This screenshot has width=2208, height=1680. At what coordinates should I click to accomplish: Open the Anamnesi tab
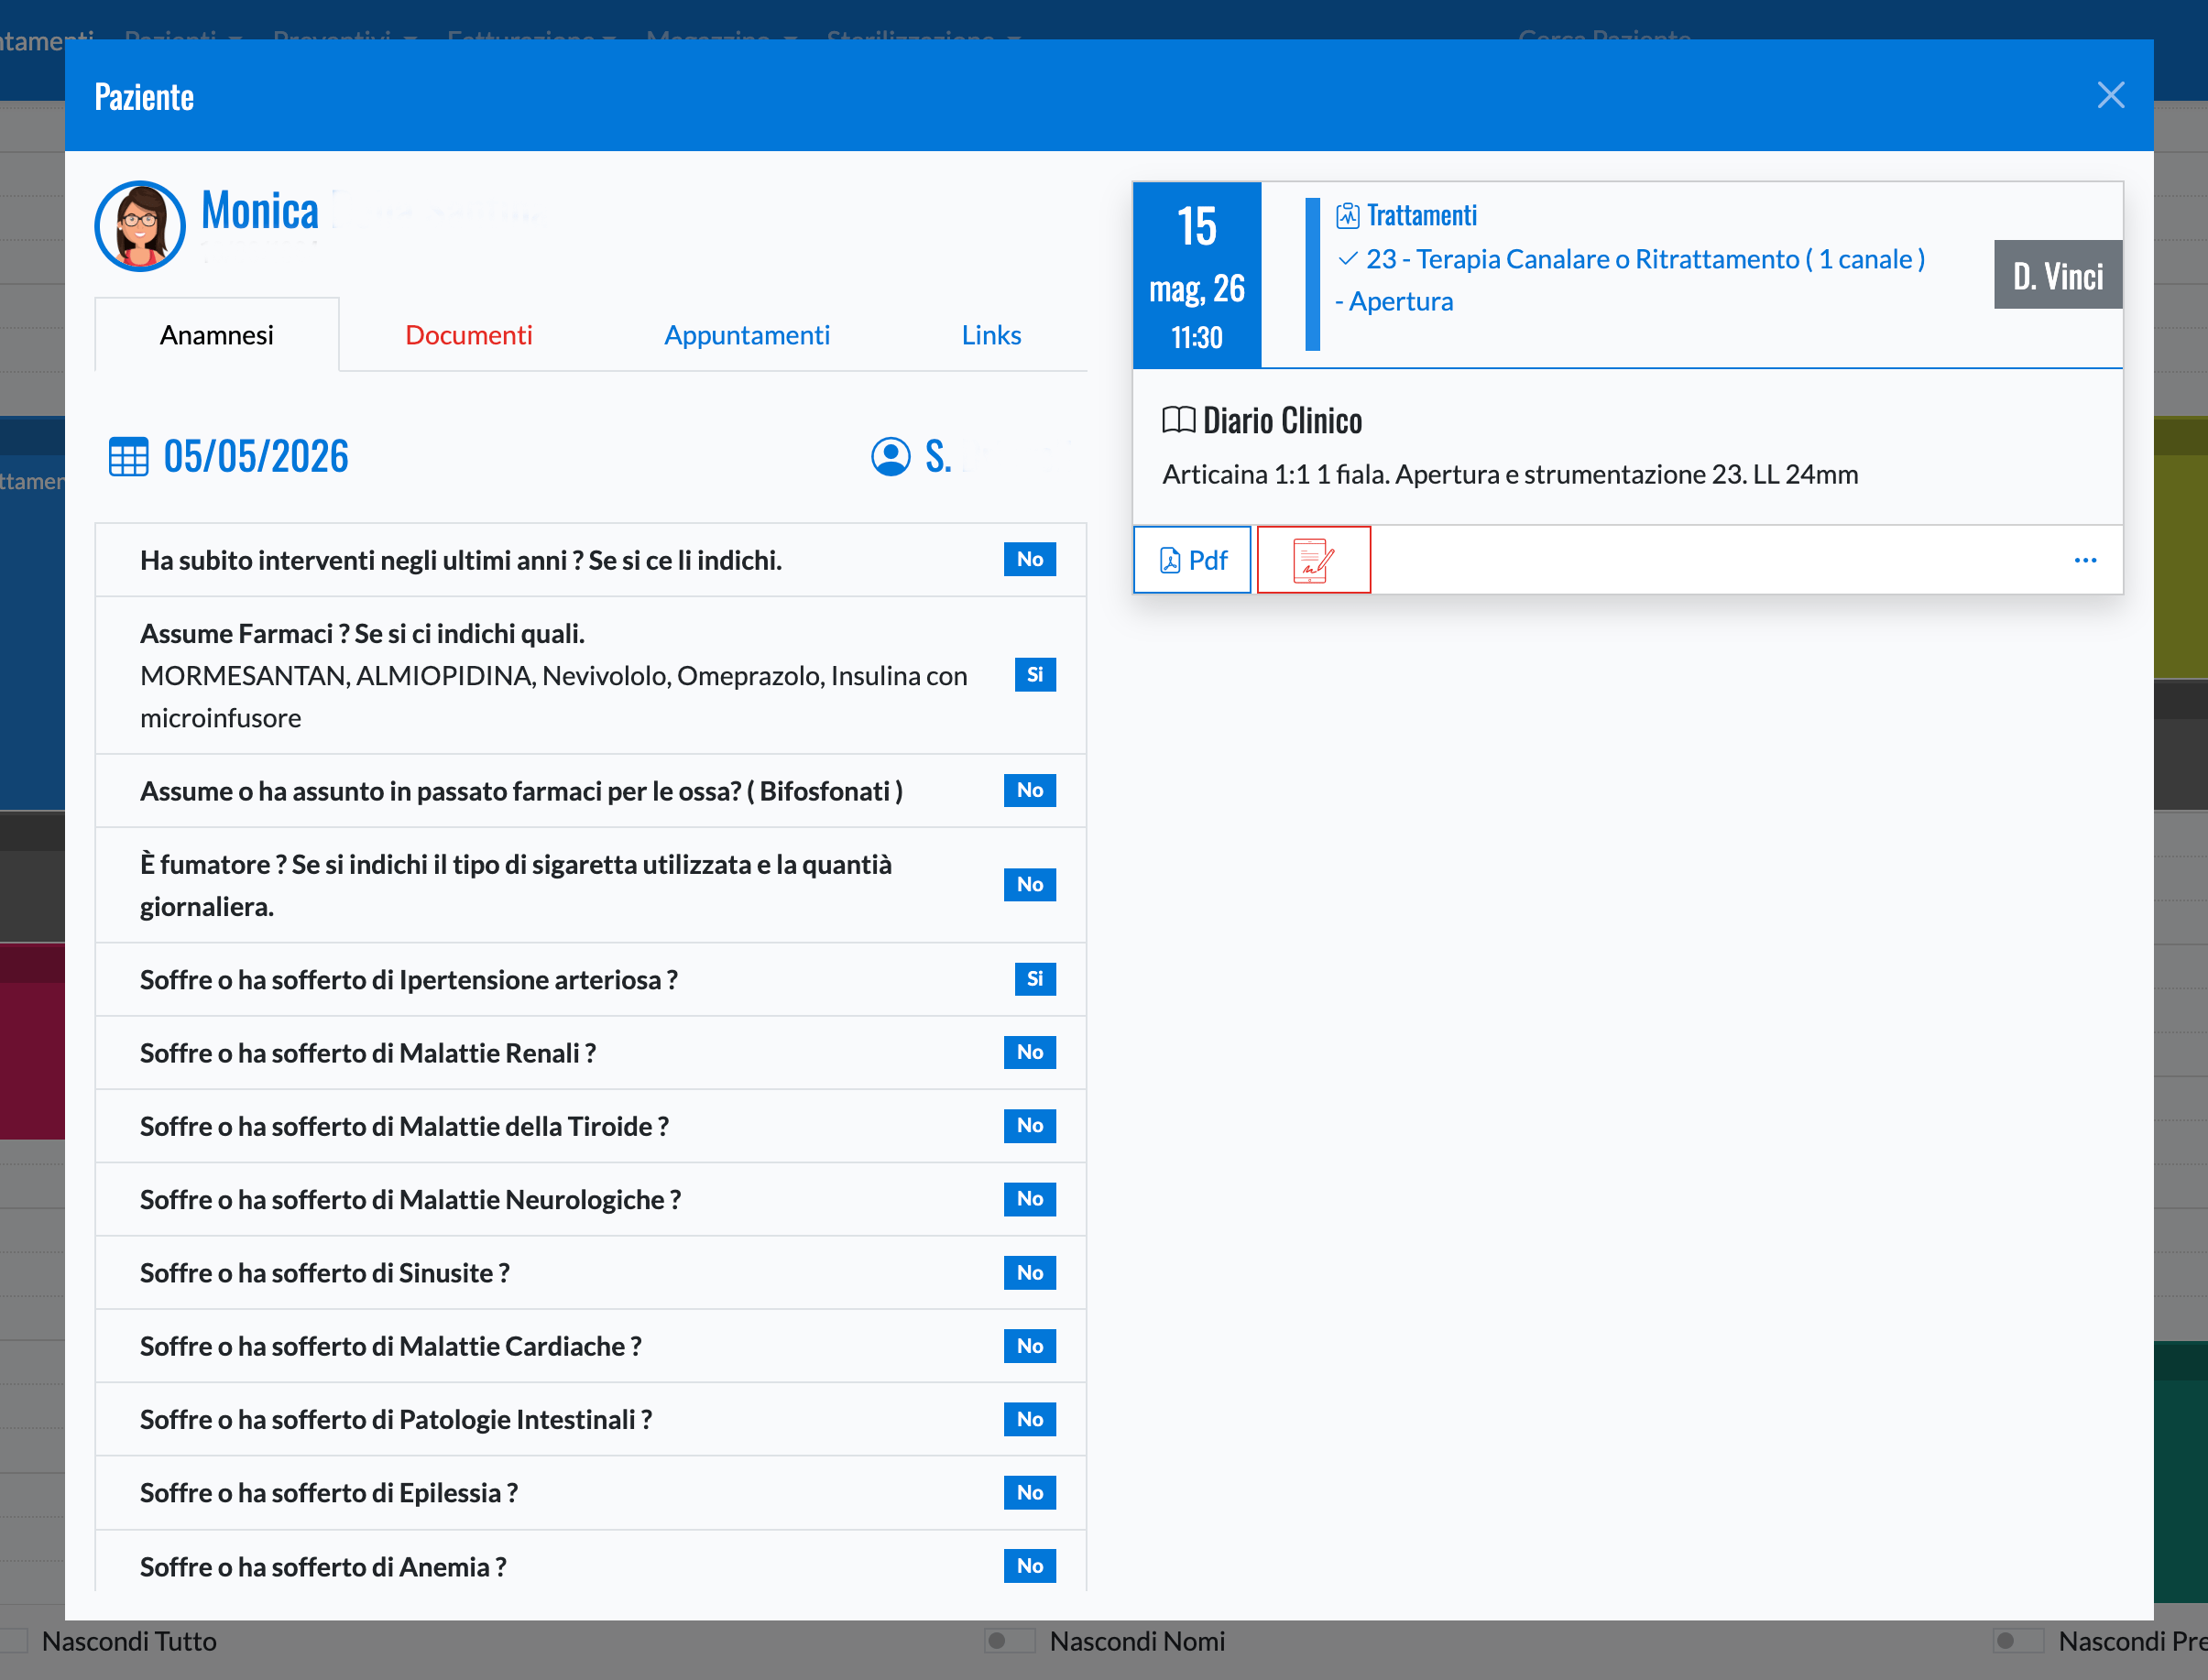coord(216,335)
